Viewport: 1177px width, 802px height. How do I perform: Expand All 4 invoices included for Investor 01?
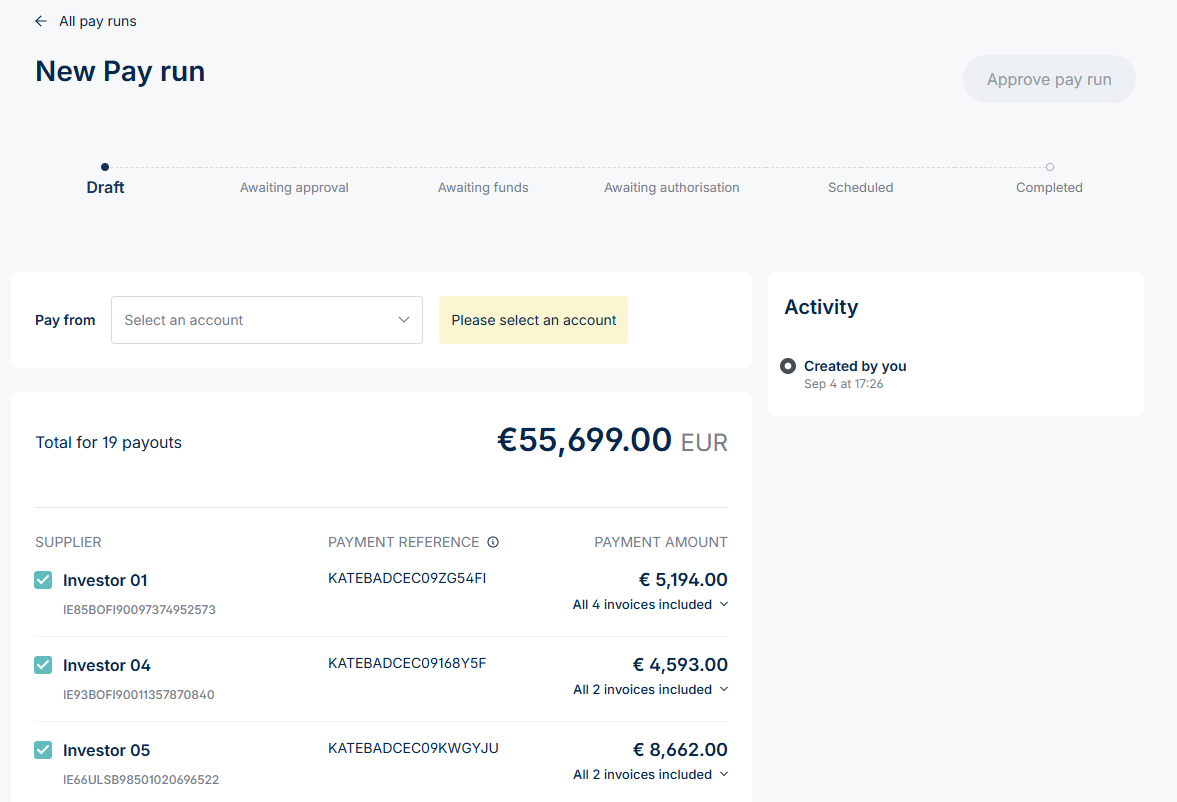tap(650, 605)
